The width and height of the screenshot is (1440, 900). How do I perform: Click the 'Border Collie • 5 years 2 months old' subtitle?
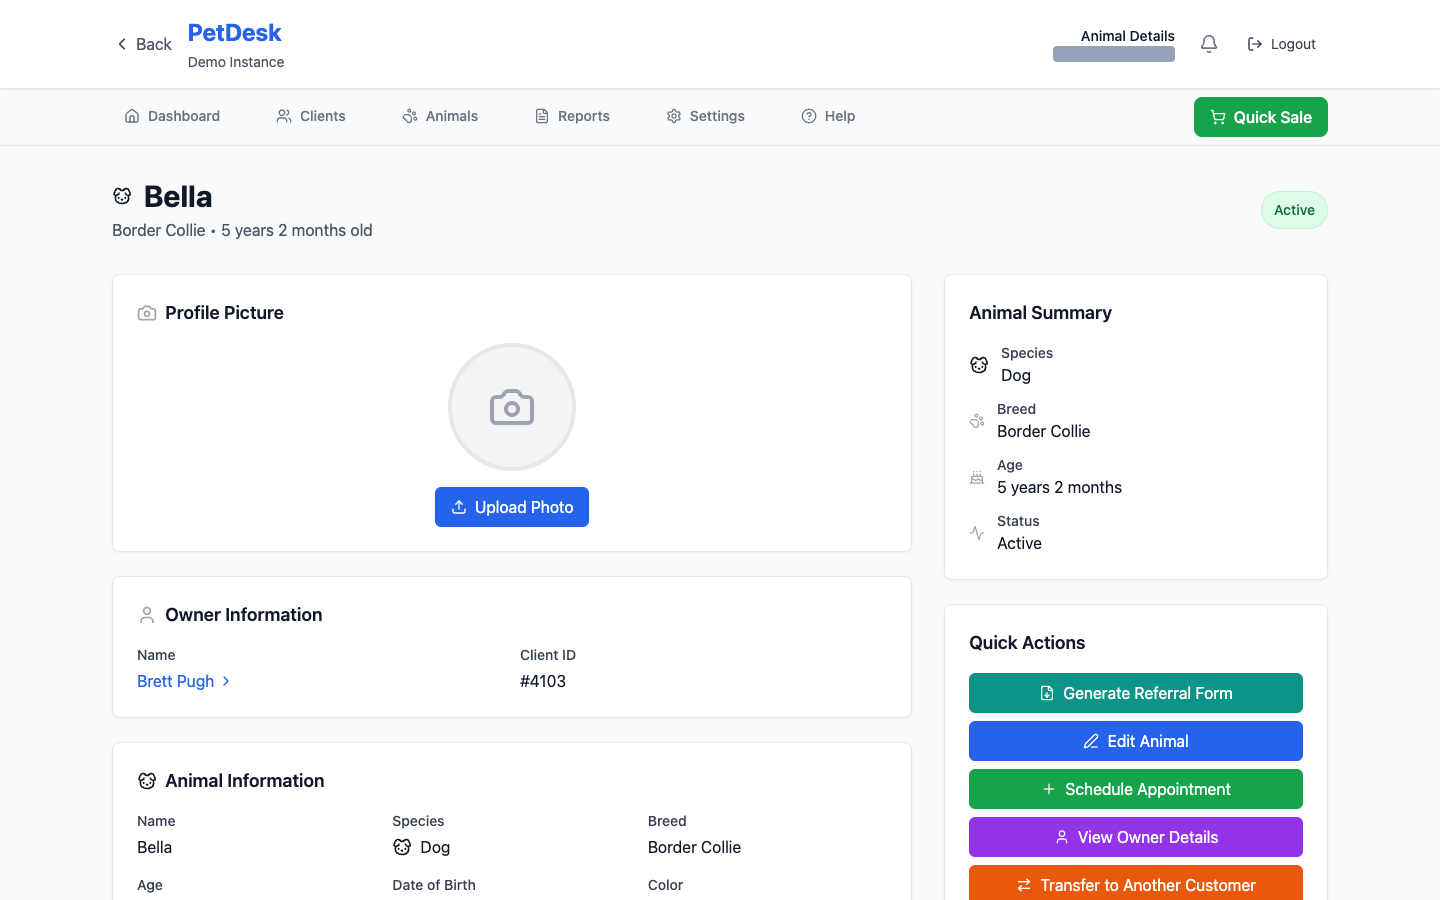click(242, 230)
